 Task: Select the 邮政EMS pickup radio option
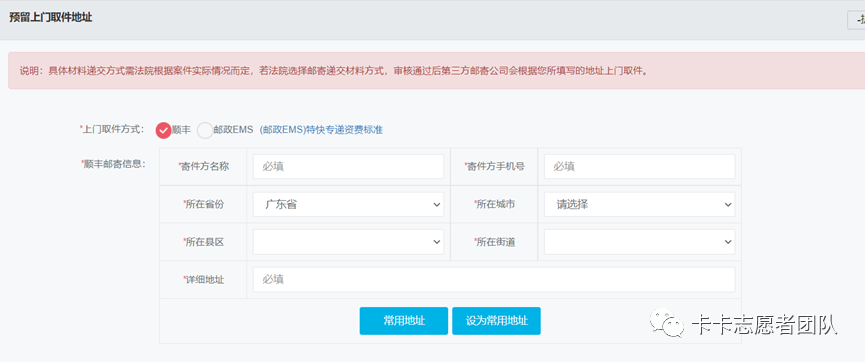(205, 130)
